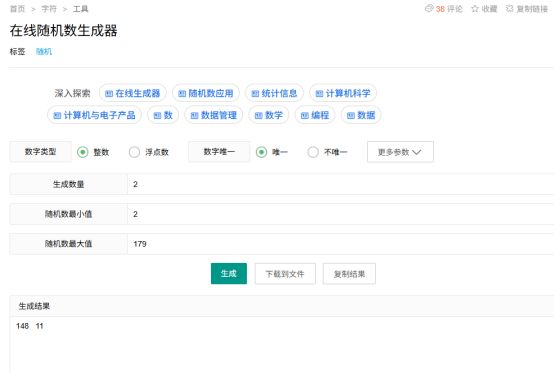Click the 生成结果 header text

coord(34,306)
